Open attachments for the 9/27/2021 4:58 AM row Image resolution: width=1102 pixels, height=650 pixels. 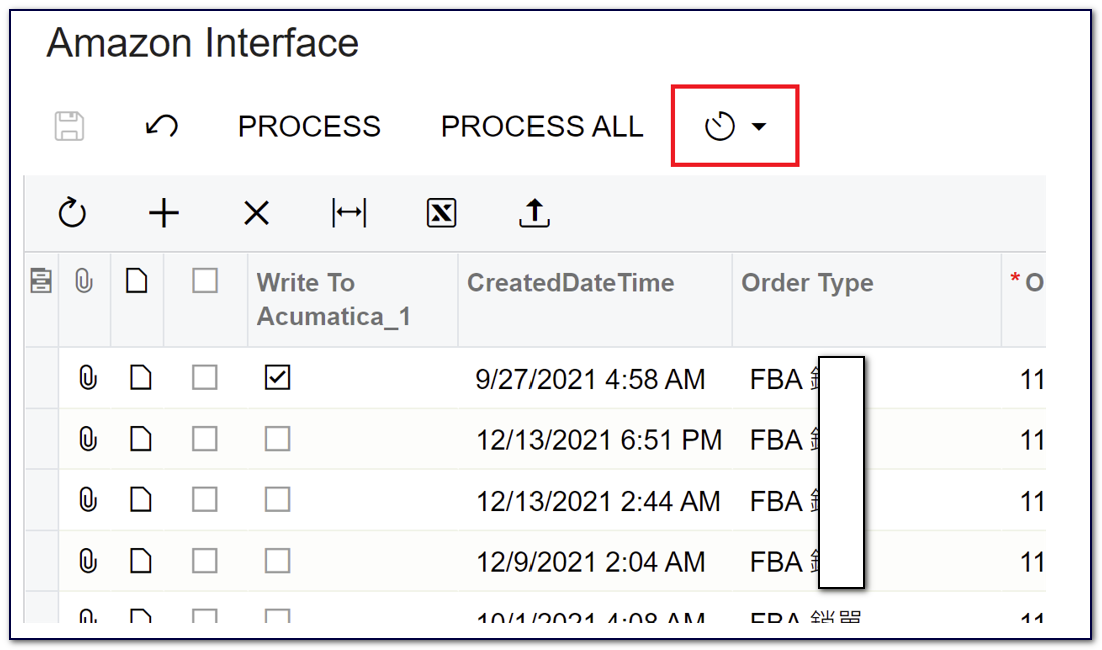[x=87, y=378]
